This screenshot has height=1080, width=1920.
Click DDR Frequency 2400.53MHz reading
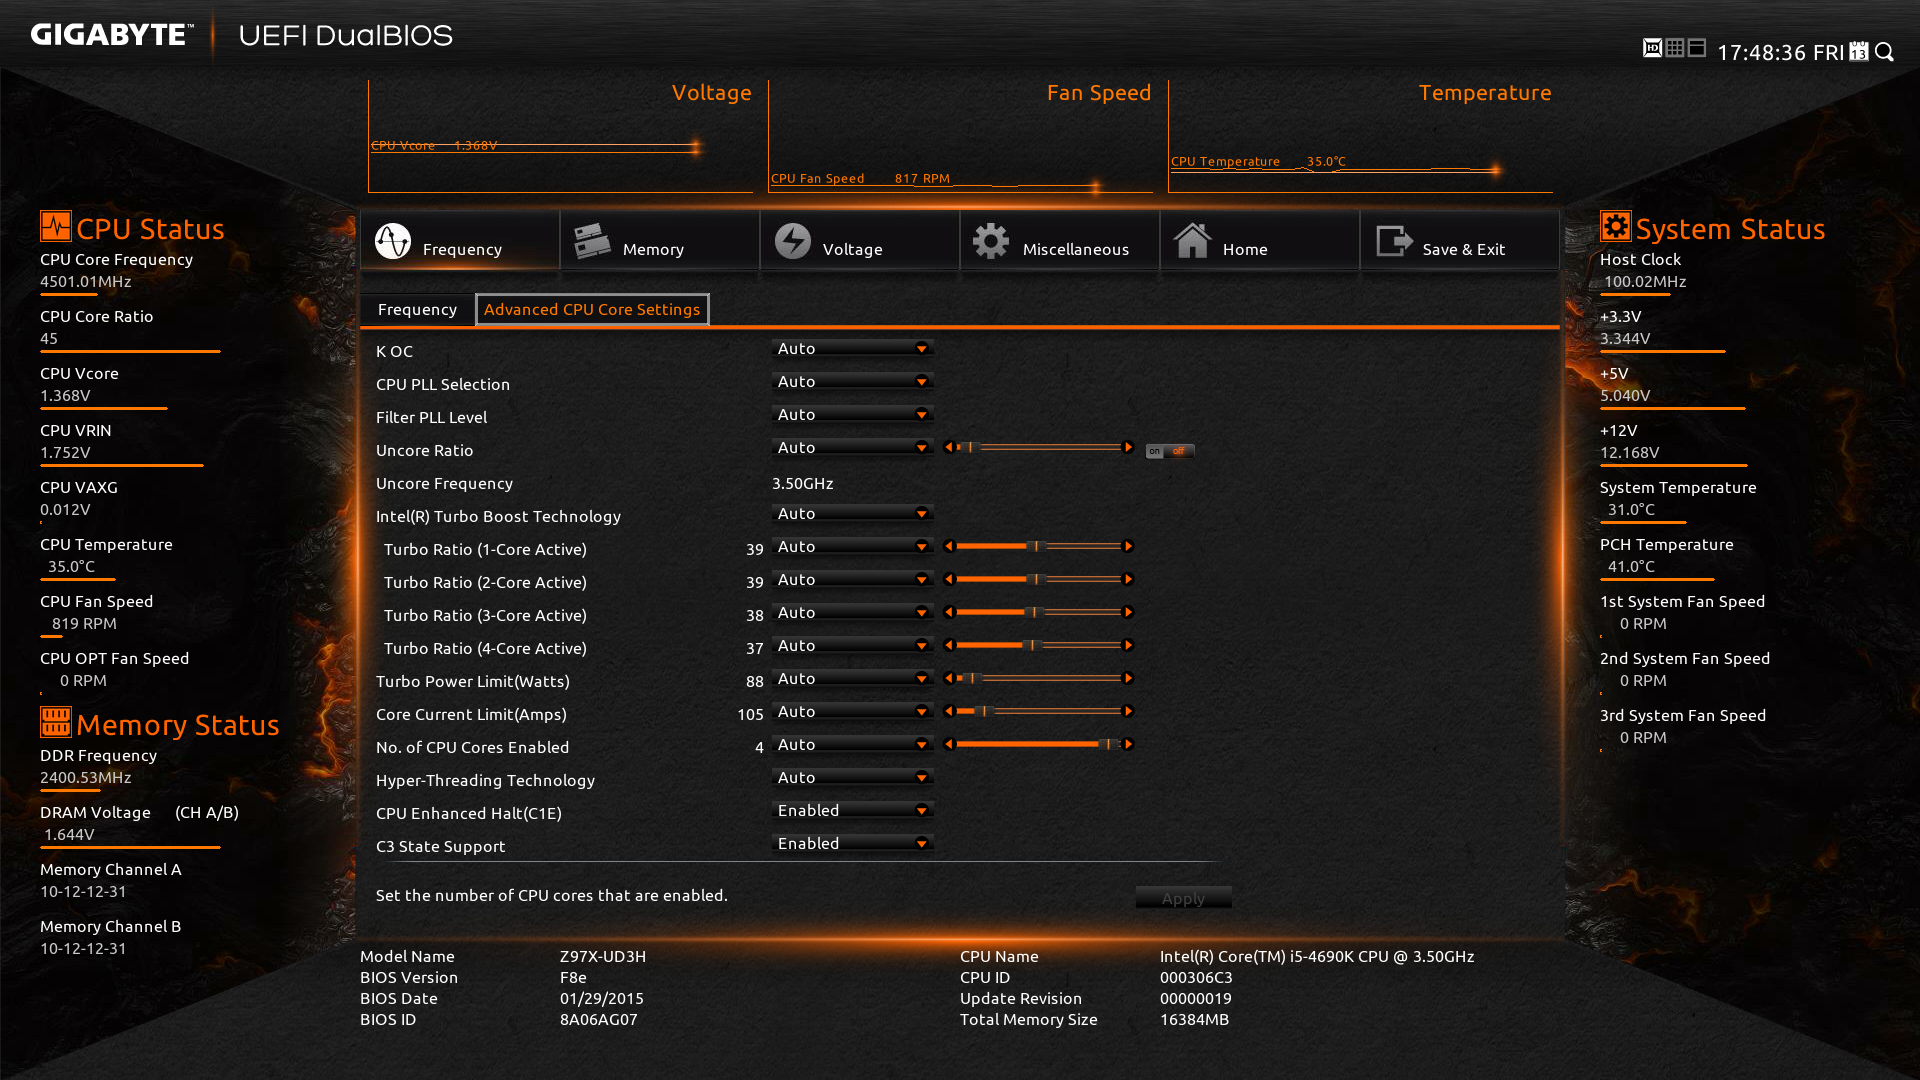[x=86, y=777]
